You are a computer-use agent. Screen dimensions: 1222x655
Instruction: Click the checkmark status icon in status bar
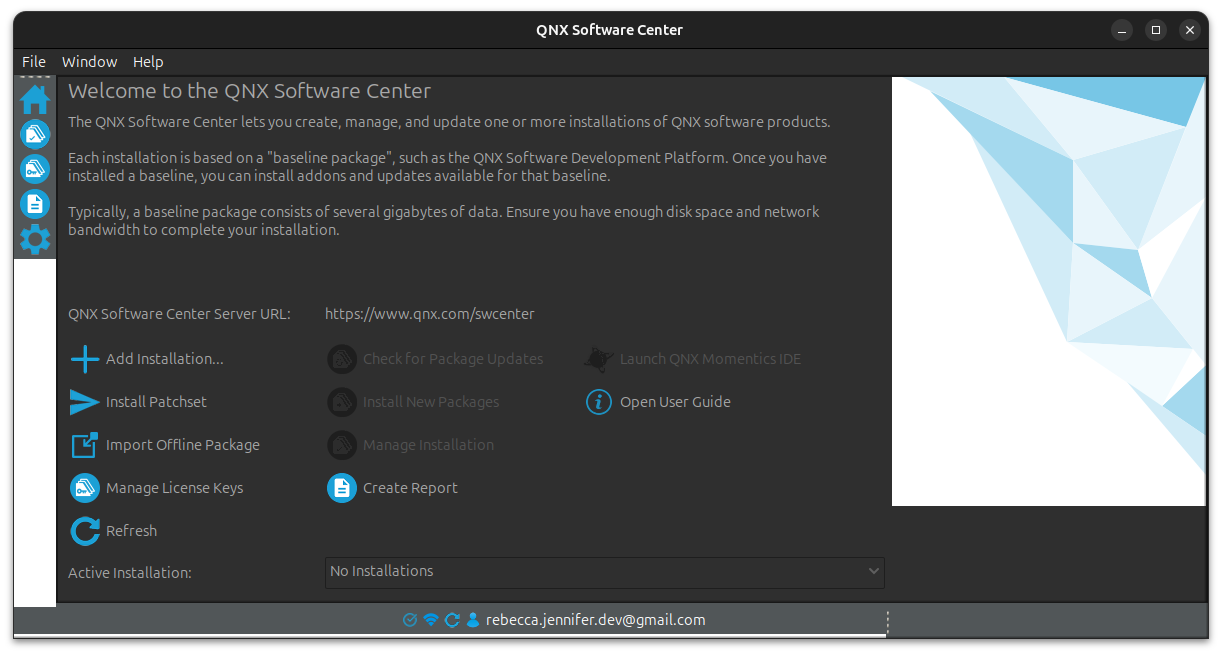click(x=409, y=620)
